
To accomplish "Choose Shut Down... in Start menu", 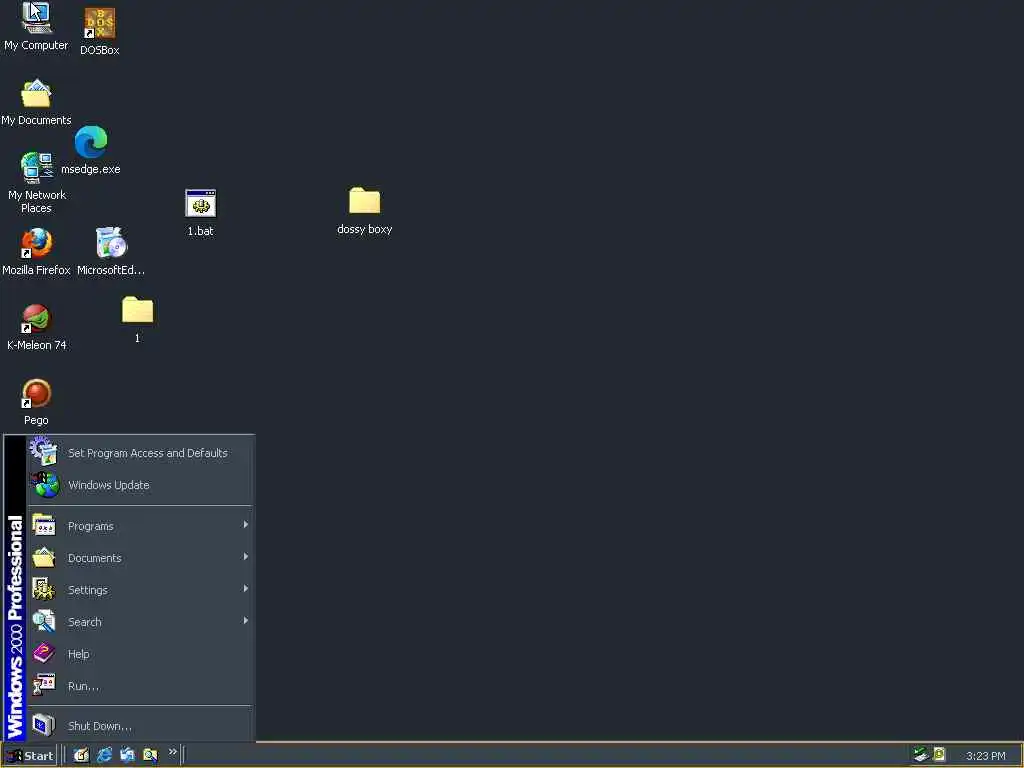I will click(x=140, y=726).
